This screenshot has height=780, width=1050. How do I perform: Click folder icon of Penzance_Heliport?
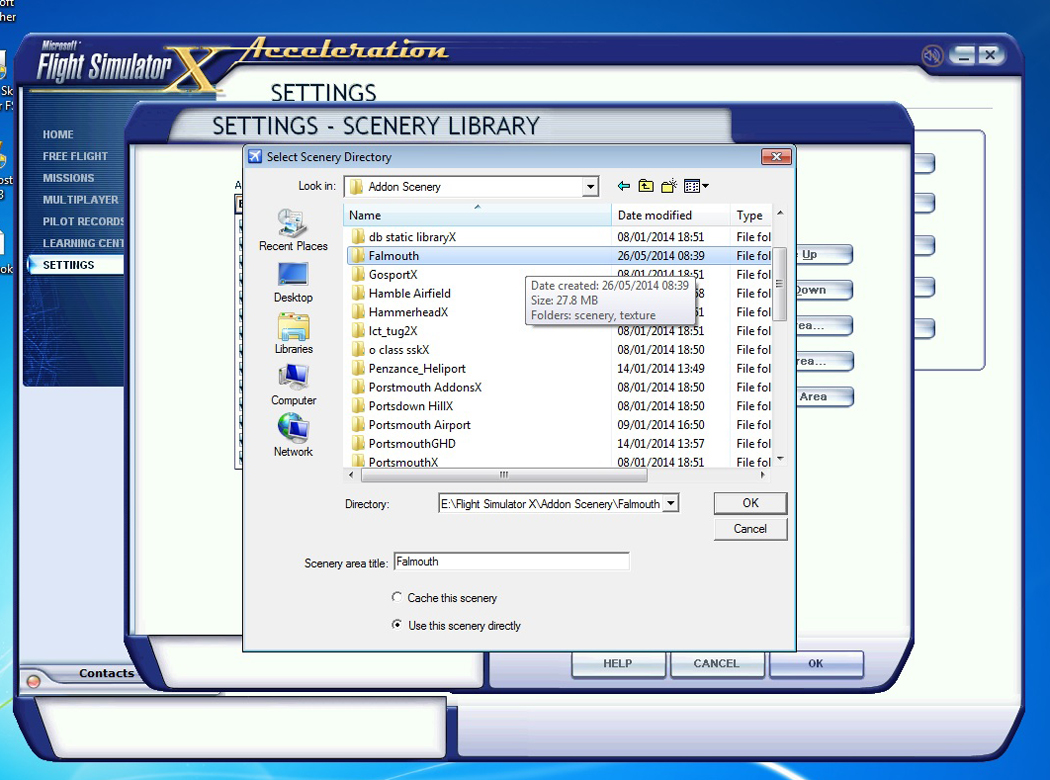coord(358,368)
